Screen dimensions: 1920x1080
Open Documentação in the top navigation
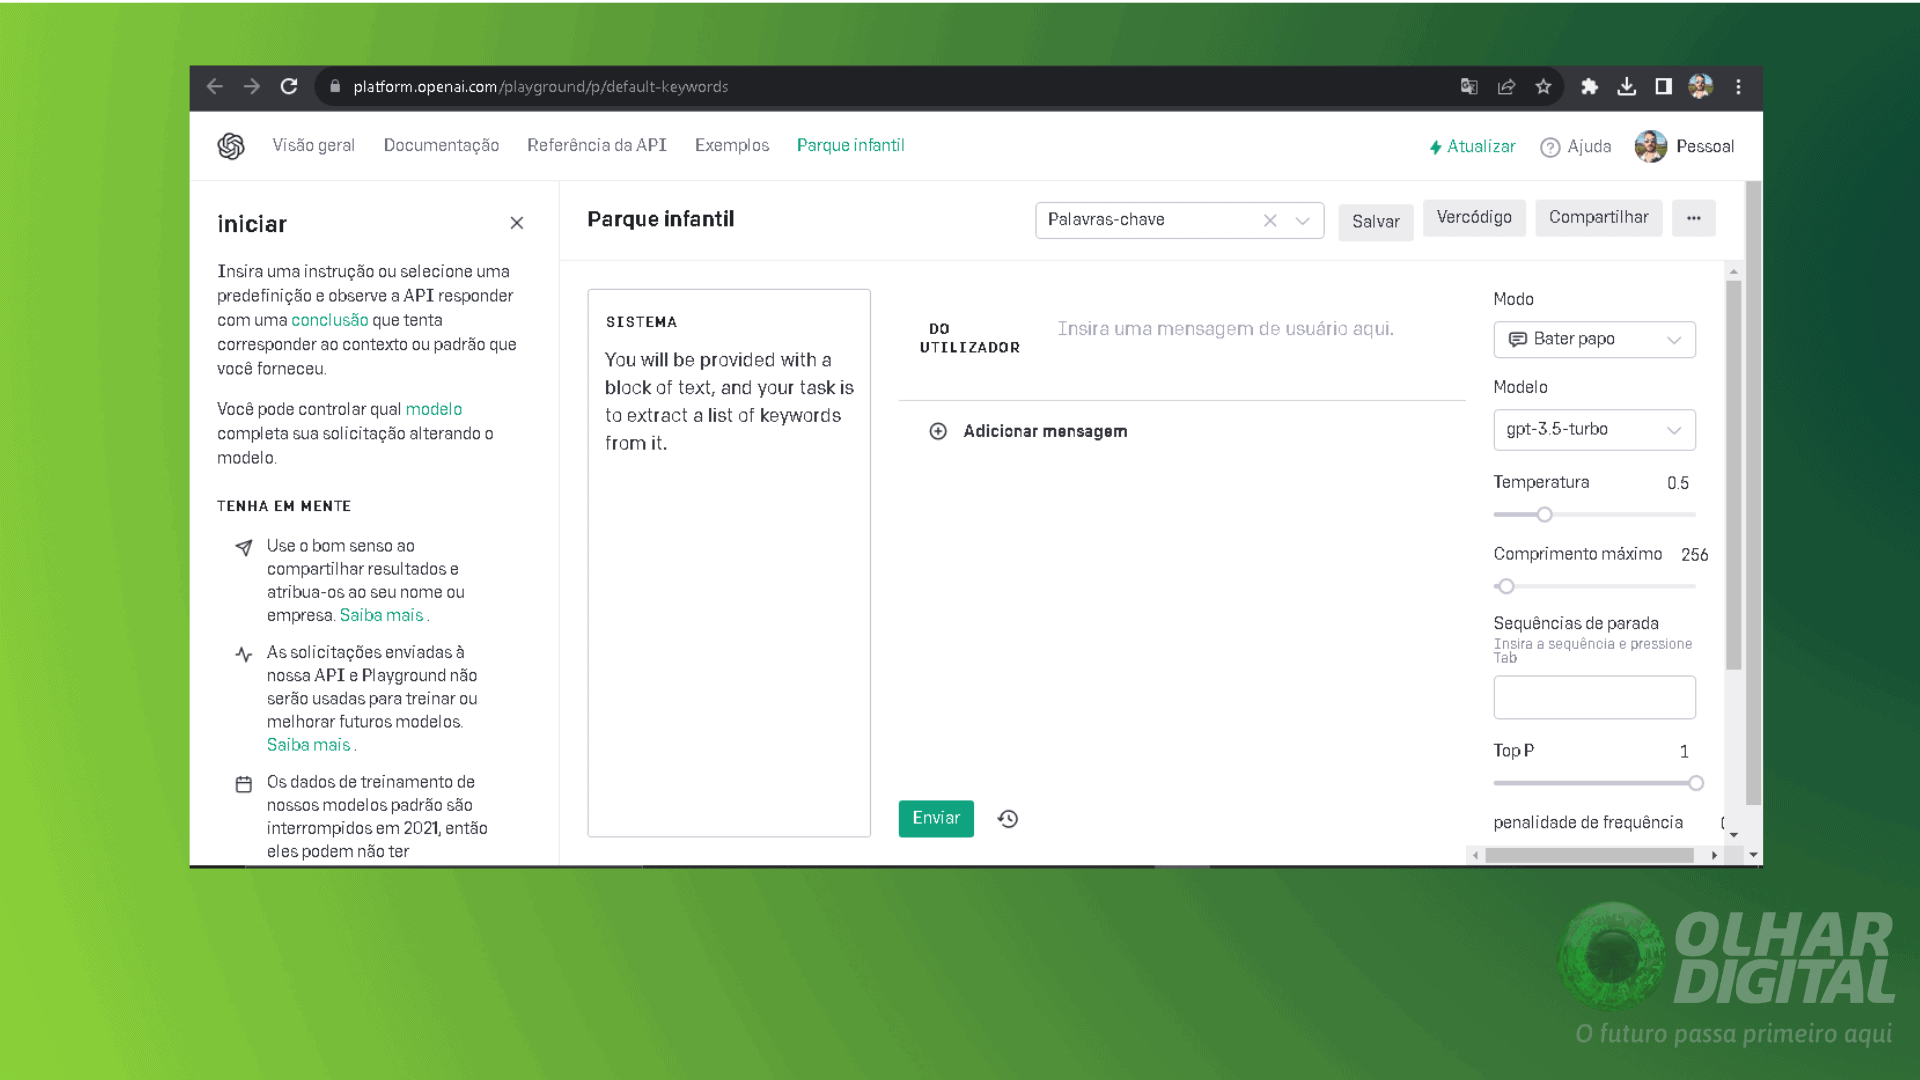point(441,145)
